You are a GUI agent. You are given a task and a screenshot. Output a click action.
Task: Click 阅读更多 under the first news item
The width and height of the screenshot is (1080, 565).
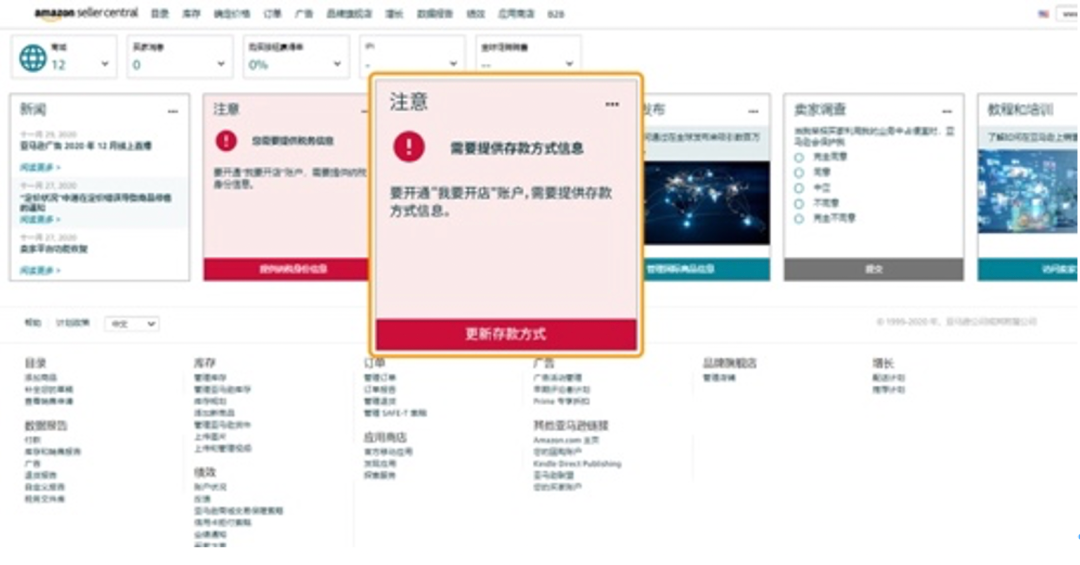[40, 167]
